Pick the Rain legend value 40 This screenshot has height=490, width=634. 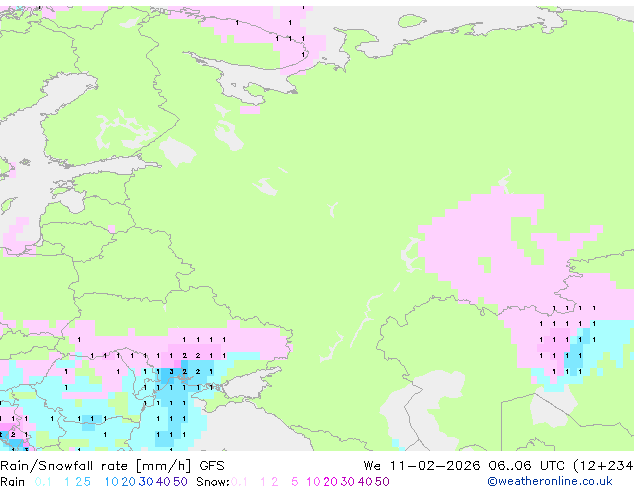tap(163, 482)
